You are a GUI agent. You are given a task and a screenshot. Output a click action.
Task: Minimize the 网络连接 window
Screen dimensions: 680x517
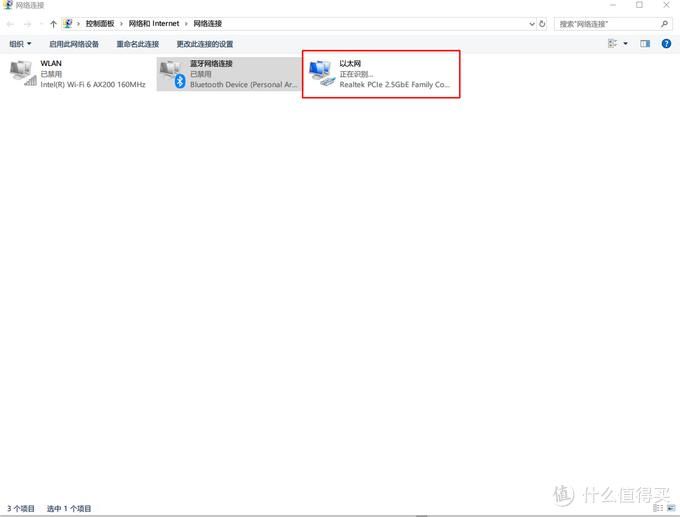(x=613, y=5)
